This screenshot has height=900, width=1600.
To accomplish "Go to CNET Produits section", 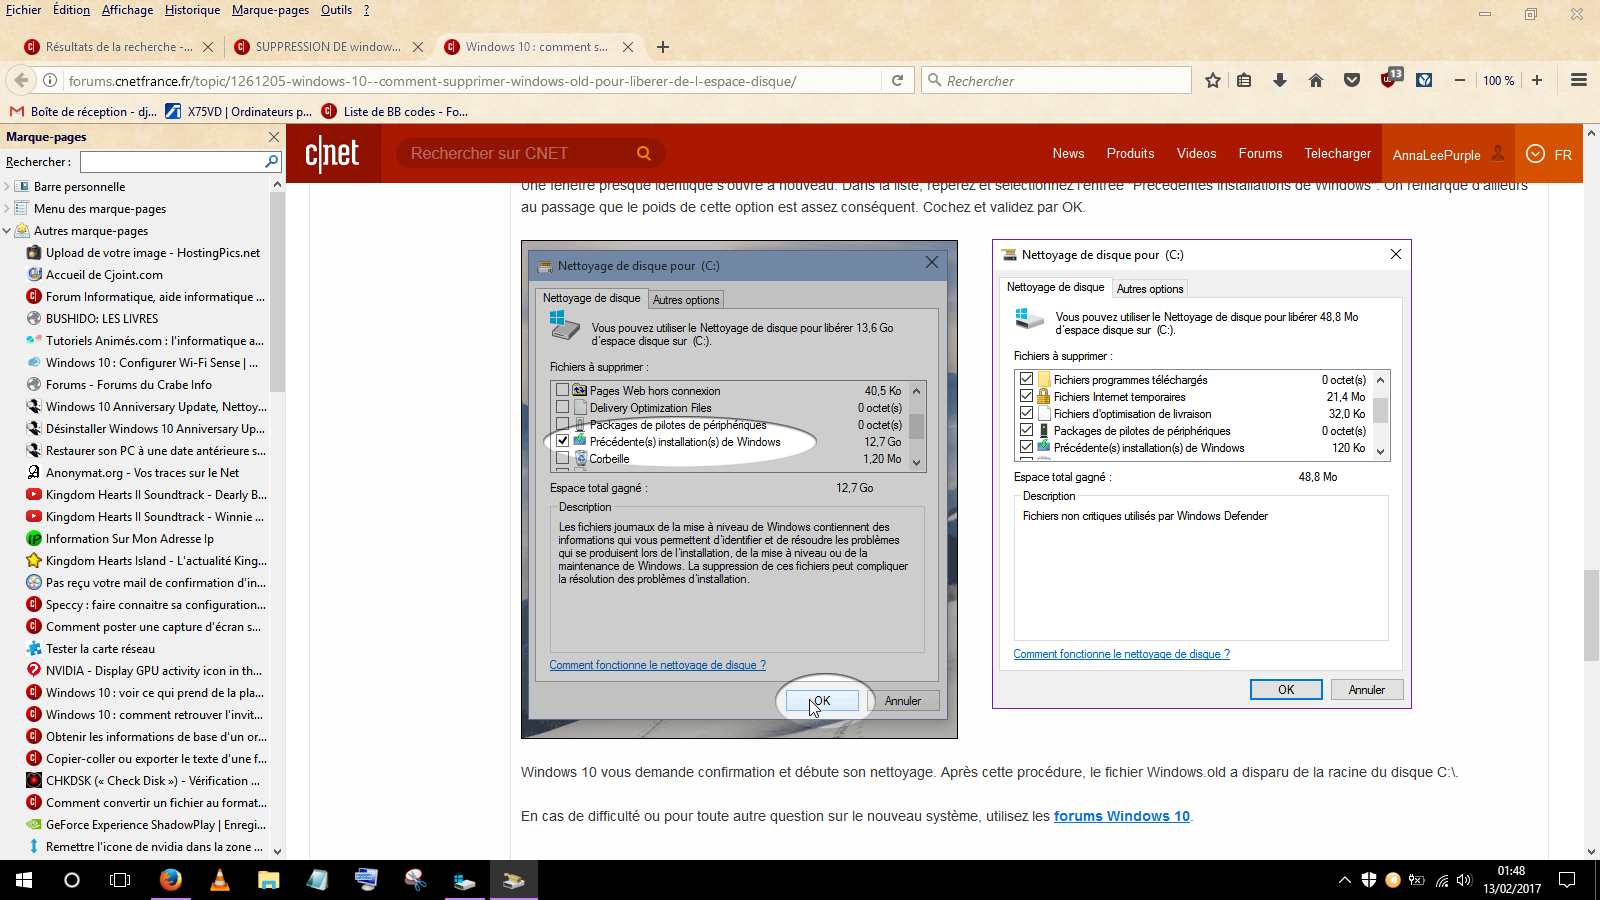I will (1130, 153).
